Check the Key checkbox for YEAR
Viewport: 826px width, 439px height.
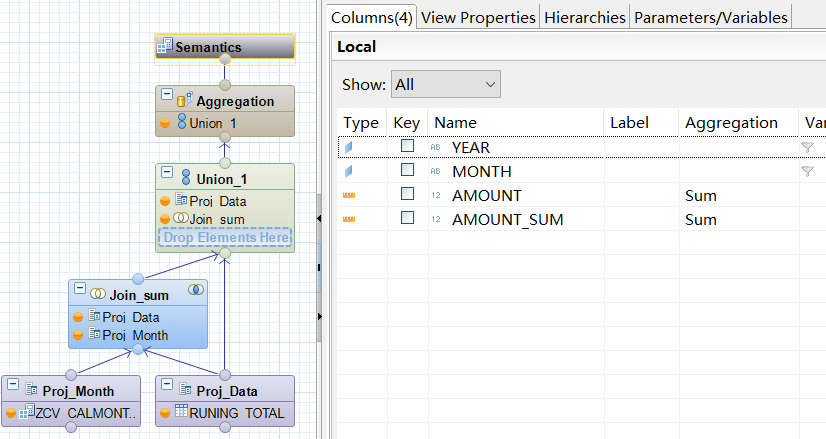pos(407,147)
